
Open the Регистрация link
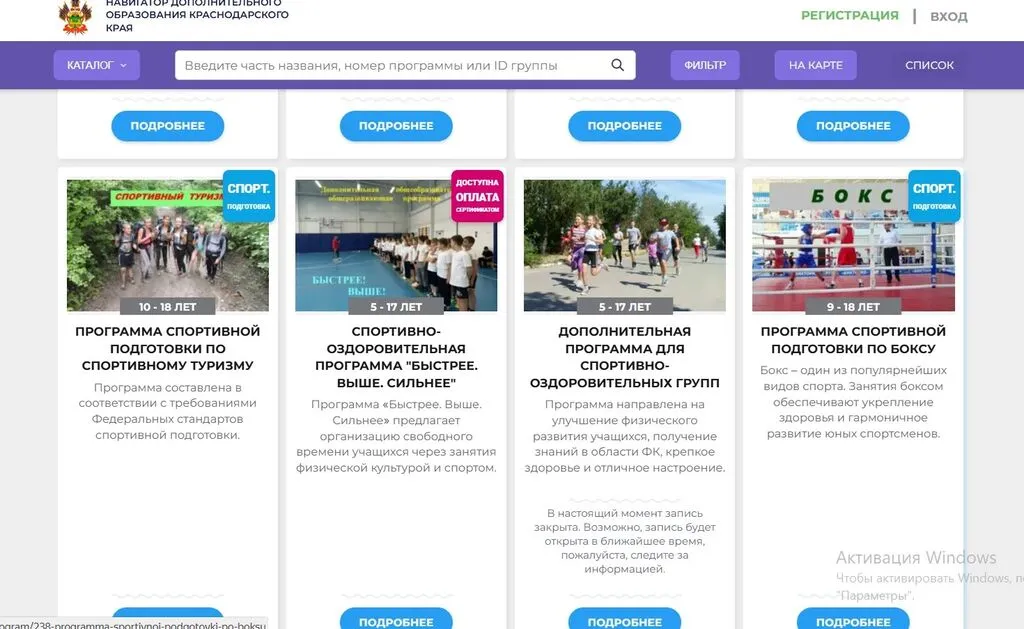(x=850, y=15)
